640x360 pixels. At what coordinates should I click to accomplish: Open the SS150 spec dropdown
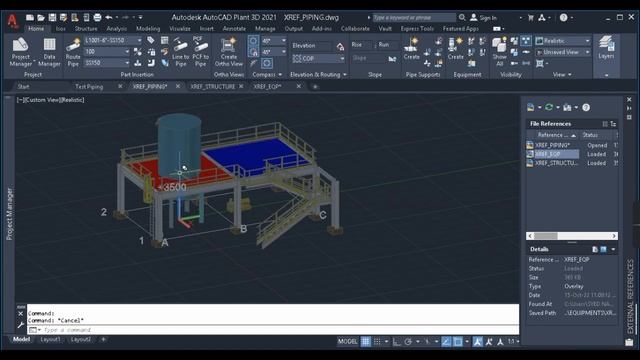tap(127, 63)
